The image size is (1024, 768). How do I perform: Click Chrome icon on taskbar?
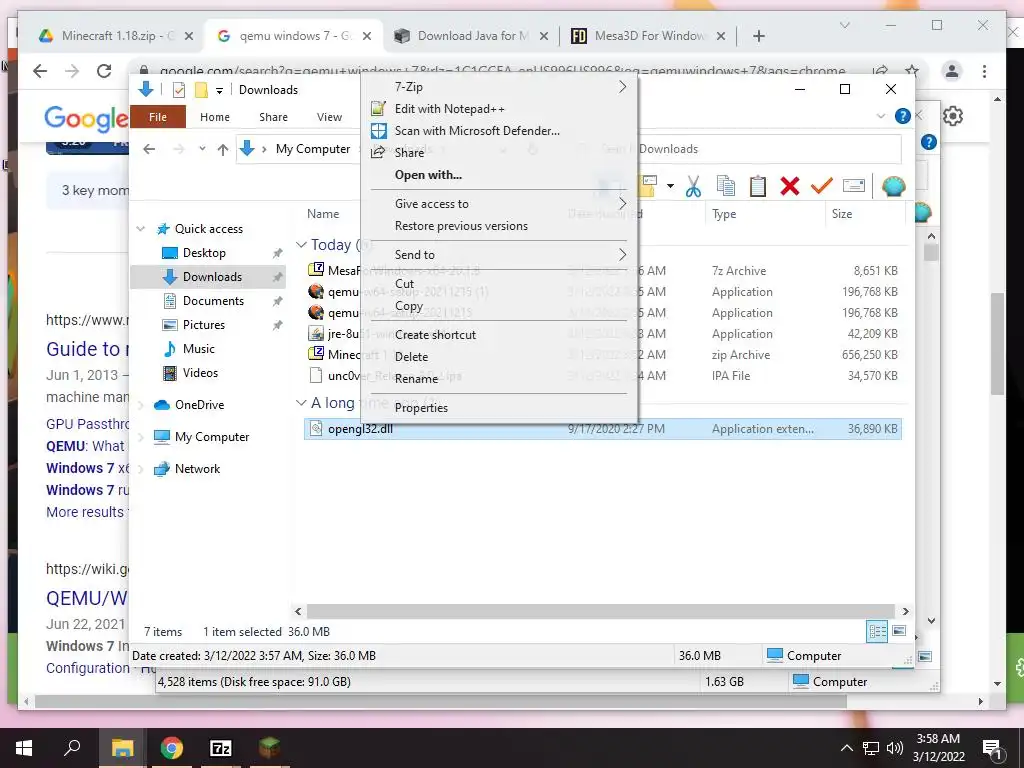point(172,748)
